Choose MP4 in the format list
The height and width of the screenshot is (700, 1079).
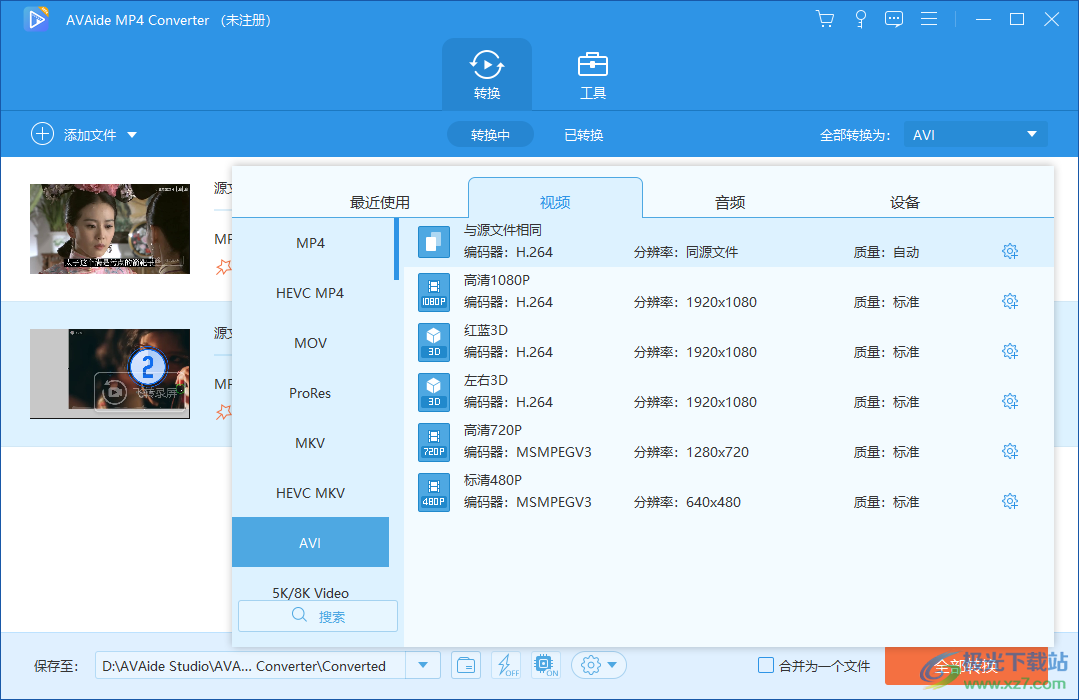click(310, 243)
